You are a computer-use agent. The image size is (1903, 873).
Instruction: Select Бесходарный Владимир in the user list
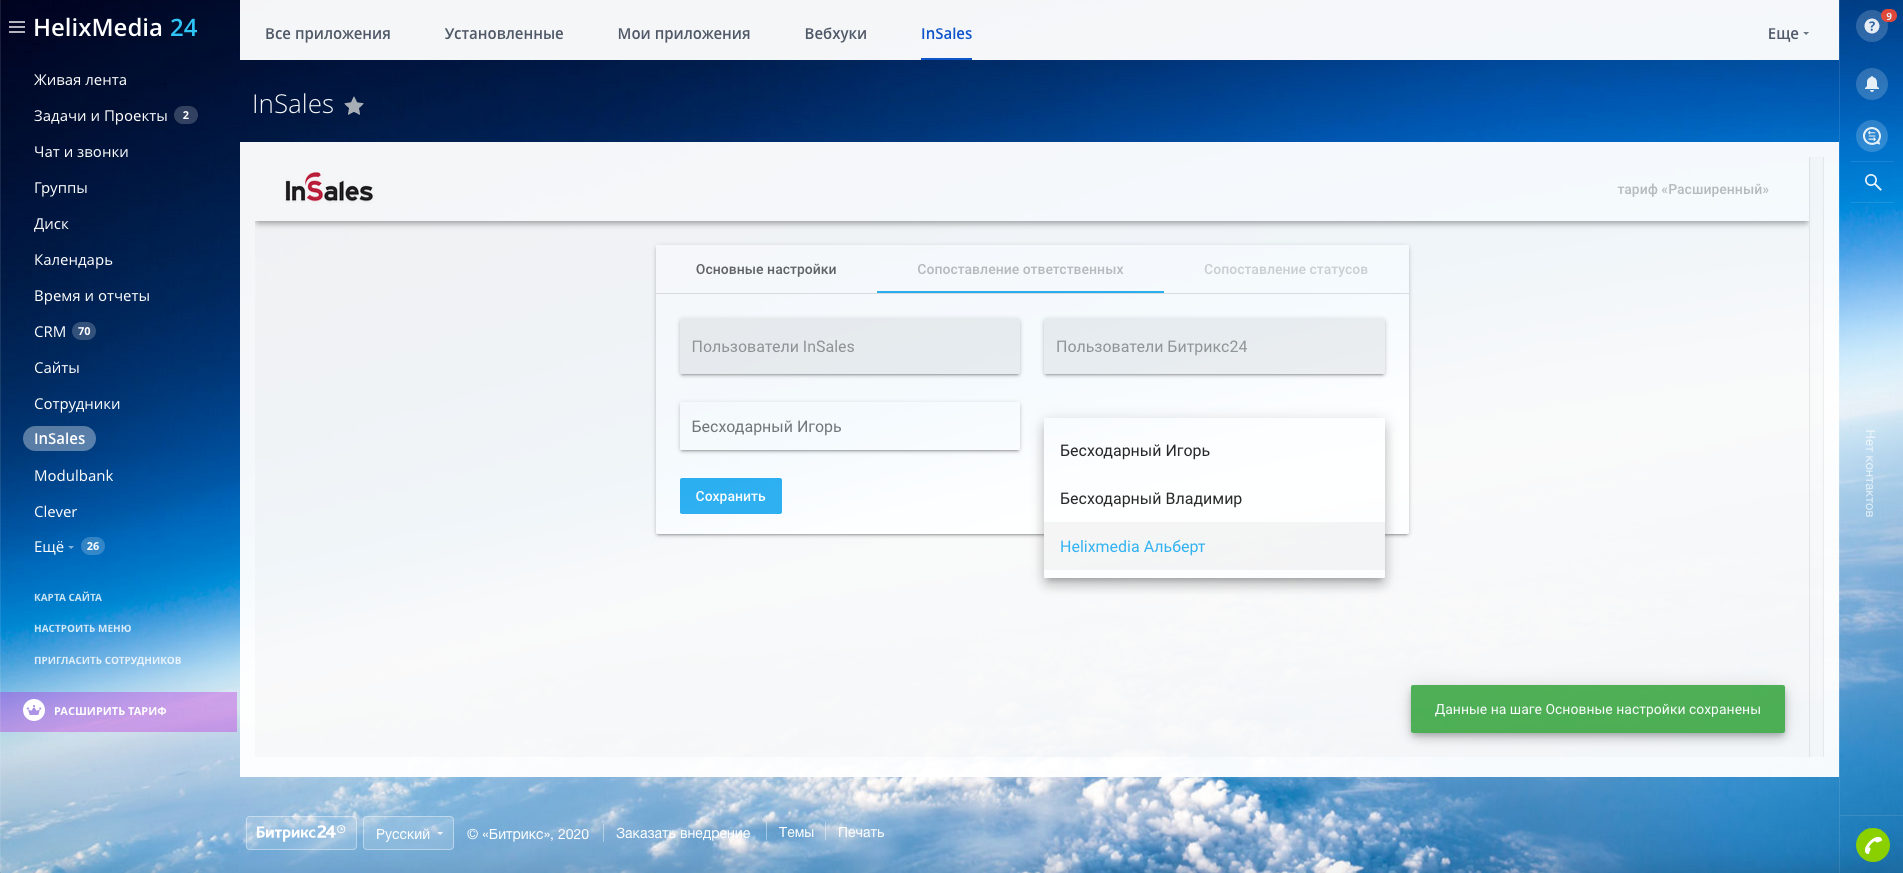pos(1150,499)
